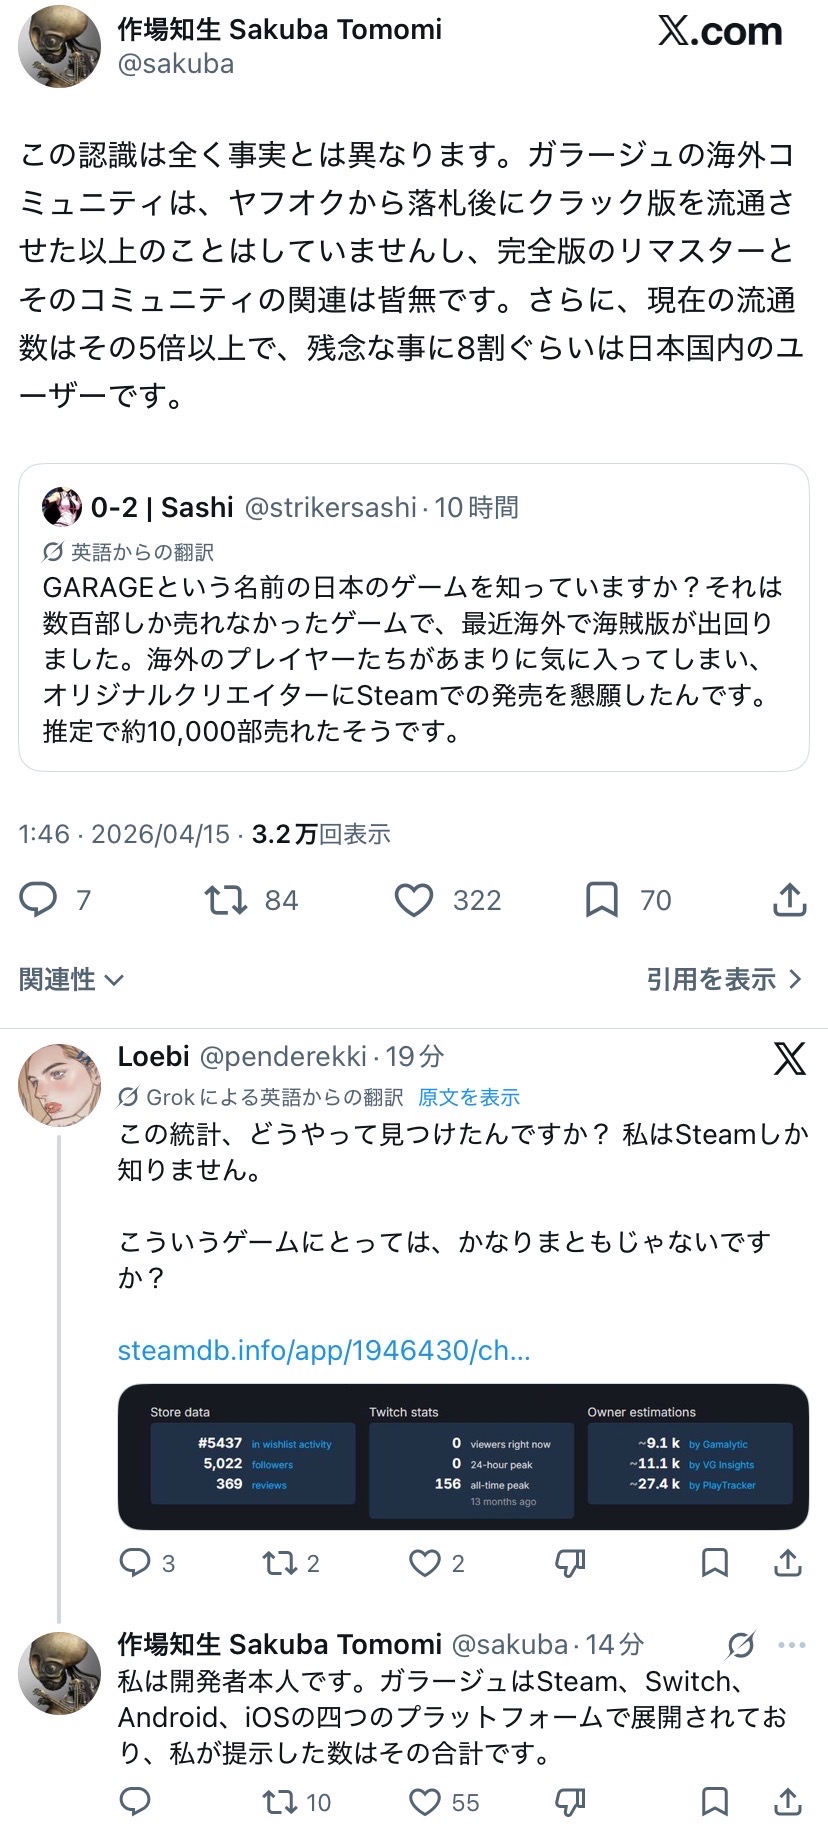The width and height of the screenshot is (828, 1830).
Task: Show original text via 原文を表示
Action: click(469, 1097)
